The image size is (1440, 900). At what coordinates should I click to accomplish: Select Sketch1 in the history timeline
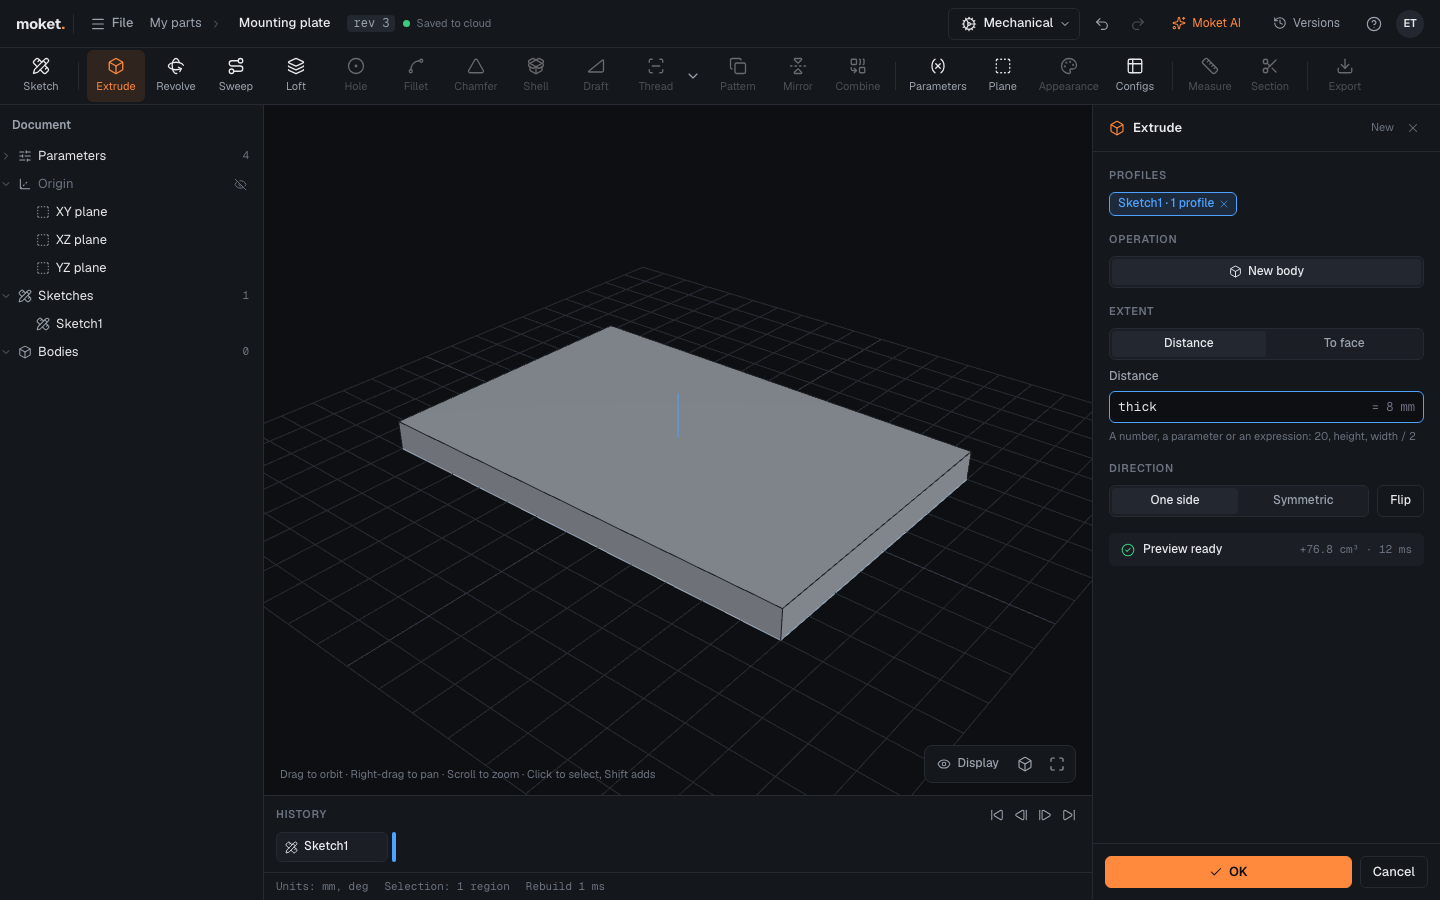pyautogui.click(x=331, y=847)
